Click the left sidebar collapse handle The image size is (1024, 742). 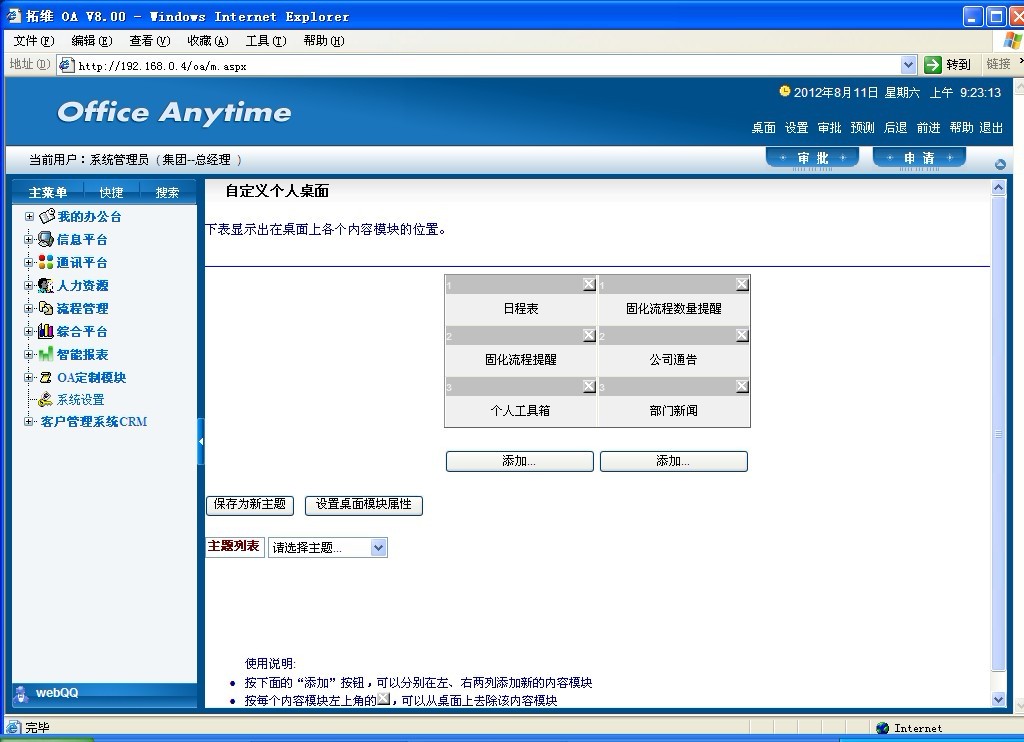coord(201,441)
